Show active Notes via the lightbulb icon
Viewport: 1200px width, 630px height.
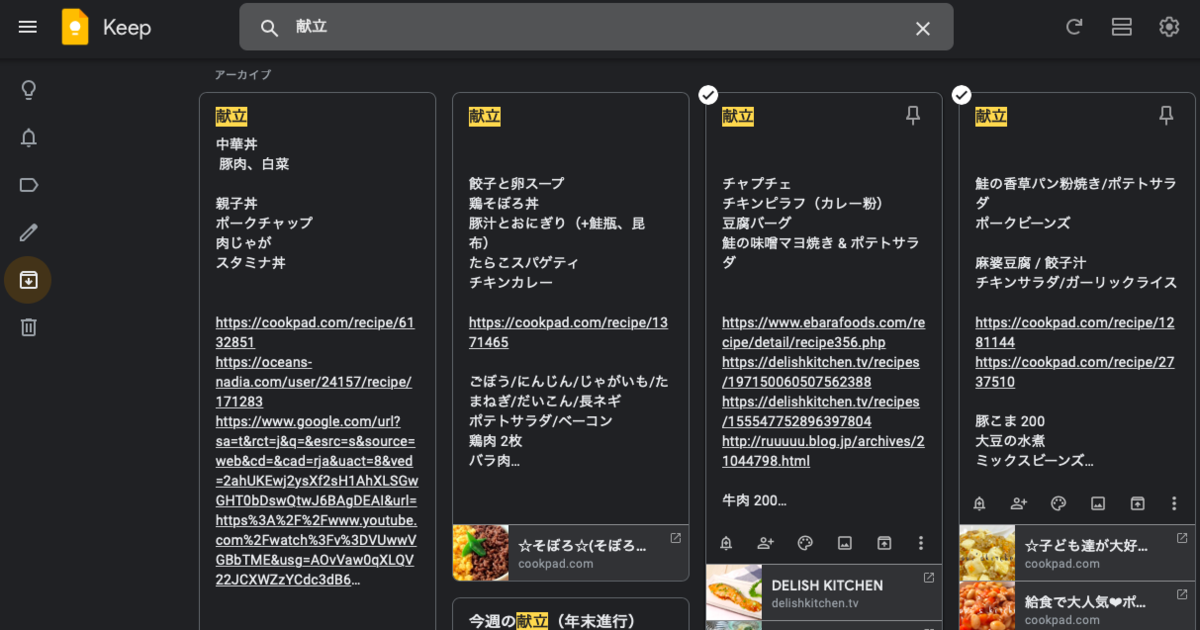(28, 89)
